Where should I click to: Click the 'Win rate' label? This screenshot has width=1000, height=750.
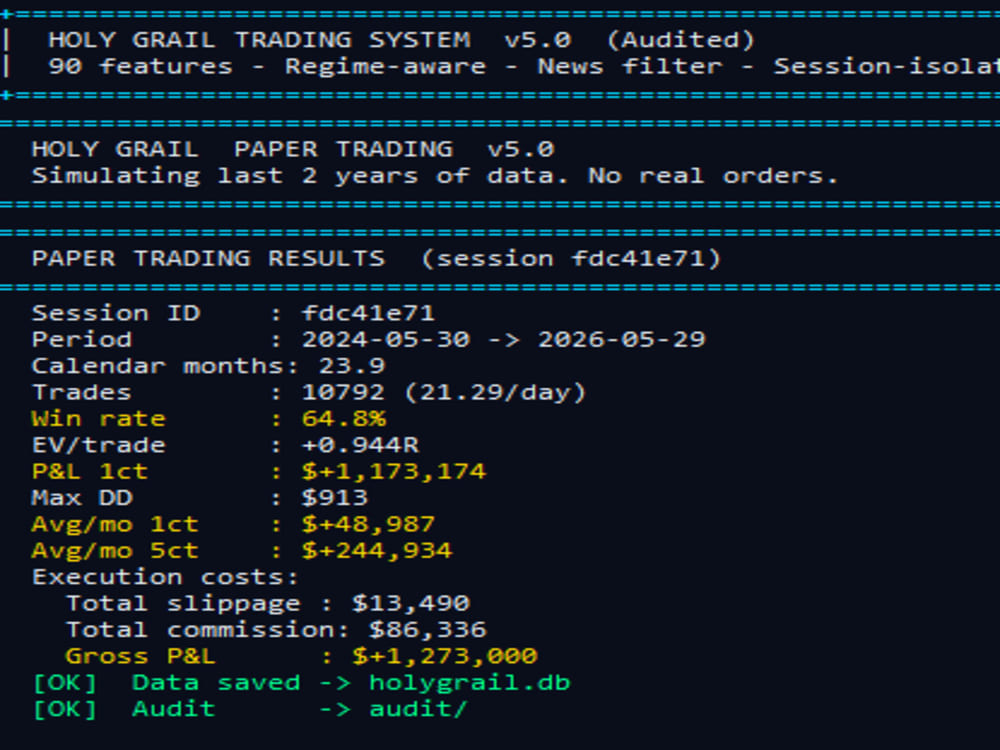(x=98, y=418)
